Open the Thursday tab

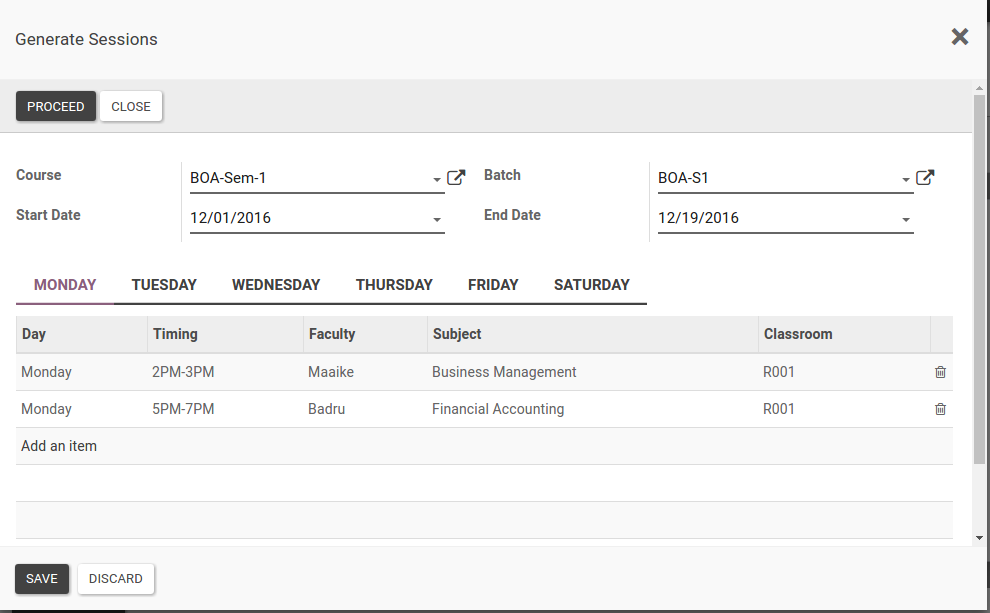click(x=394, y=285)
